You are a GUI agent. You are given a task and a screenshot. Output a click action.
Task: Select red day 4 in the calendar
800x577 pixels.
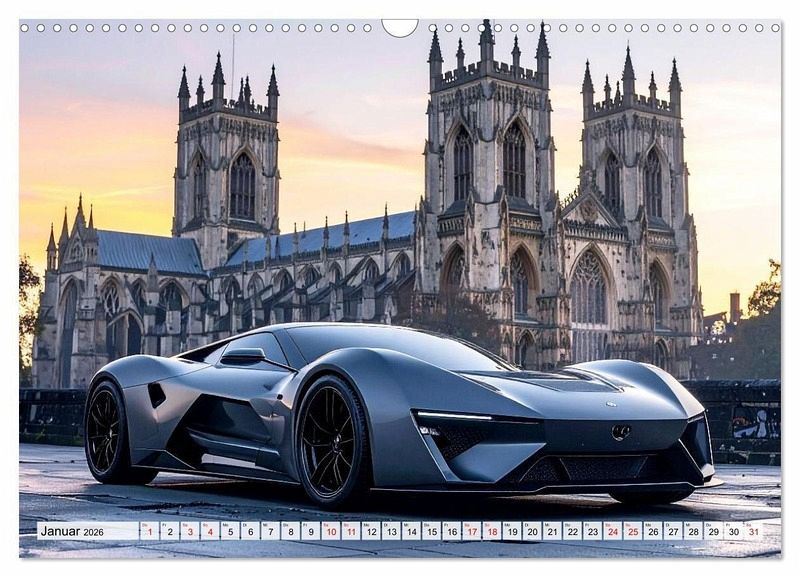pyautogui.click(x=210, y=532)
